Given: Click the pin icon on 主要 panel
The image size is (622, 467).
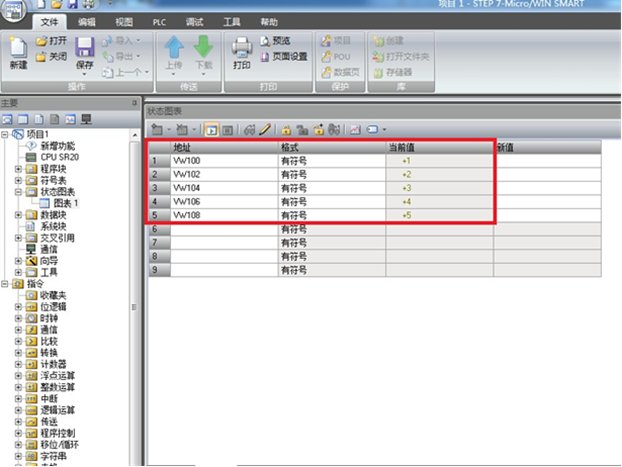Looking at the screenshot, I should [x=134, y=104].
